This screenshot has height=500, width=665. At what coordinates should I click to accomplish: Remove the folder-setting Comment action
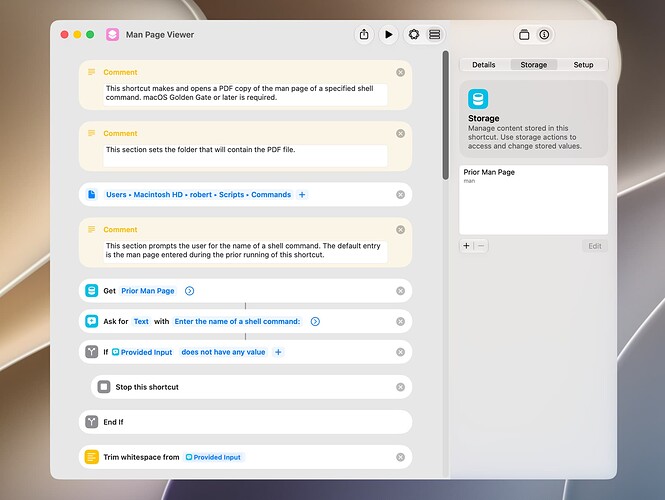(x=400, y=134)
